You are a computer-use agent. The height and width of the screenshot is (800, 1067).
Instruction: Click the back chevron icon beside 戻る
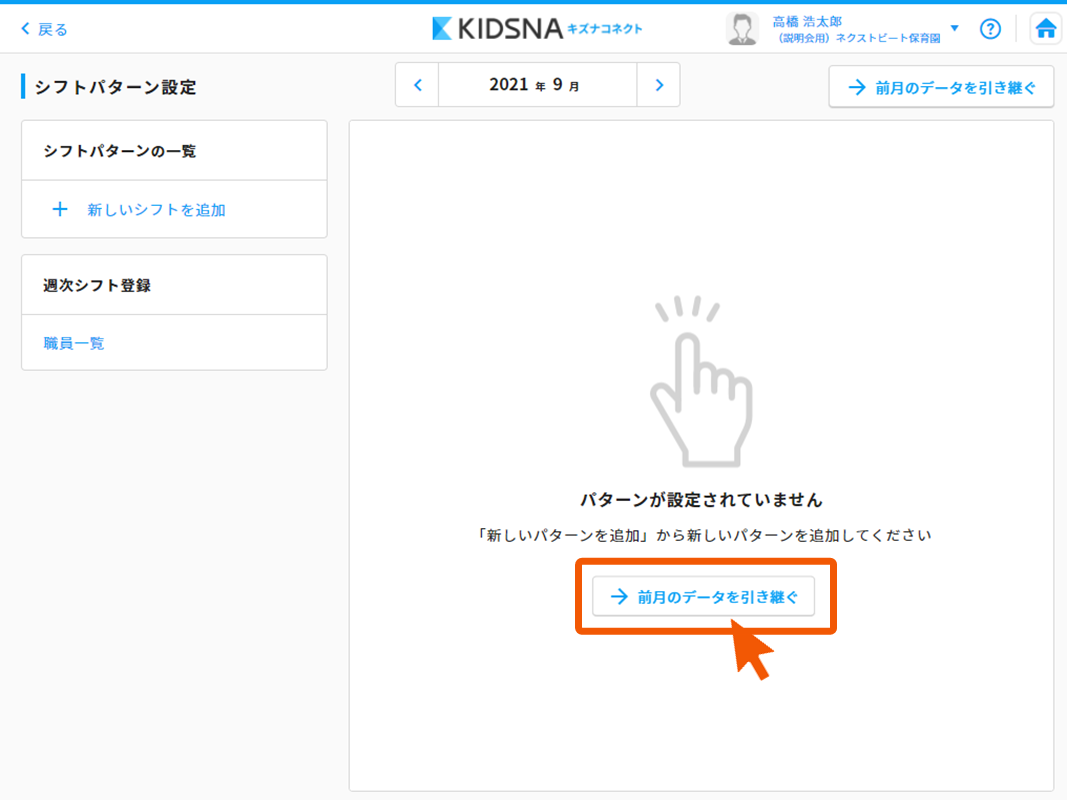(26, 29)
